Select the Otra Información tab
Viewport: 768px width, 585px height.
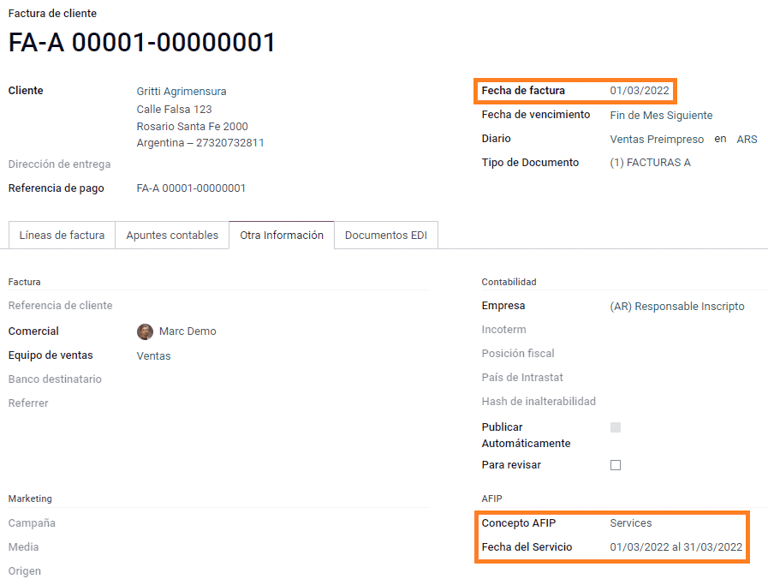point(281,235)
